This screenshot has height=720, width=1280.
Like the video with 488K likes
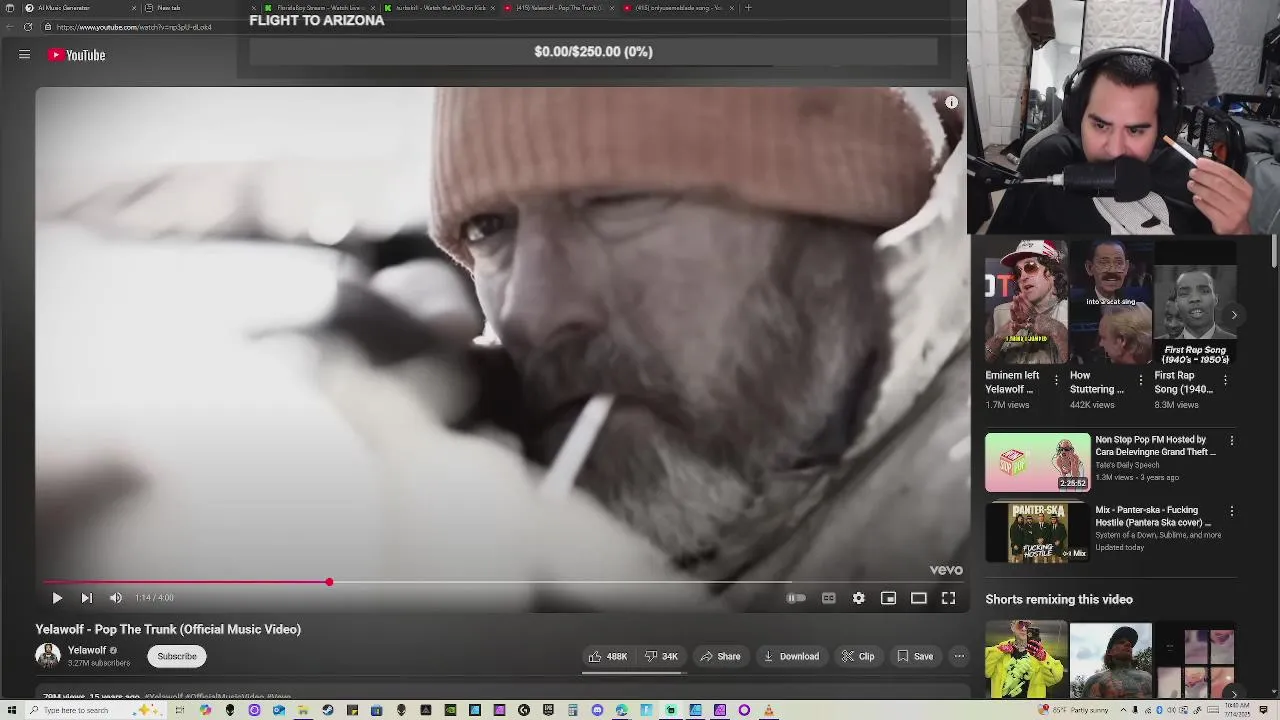coord(608,656)
